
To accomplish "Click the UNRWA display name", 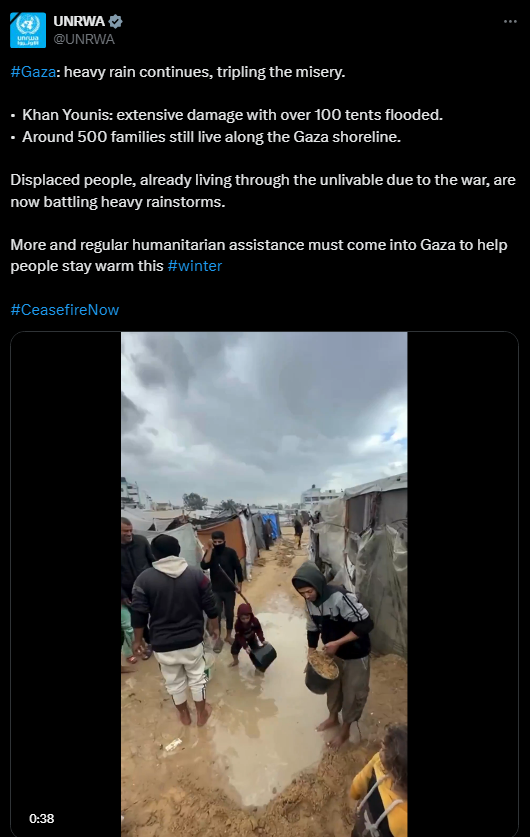I will 79,21.
